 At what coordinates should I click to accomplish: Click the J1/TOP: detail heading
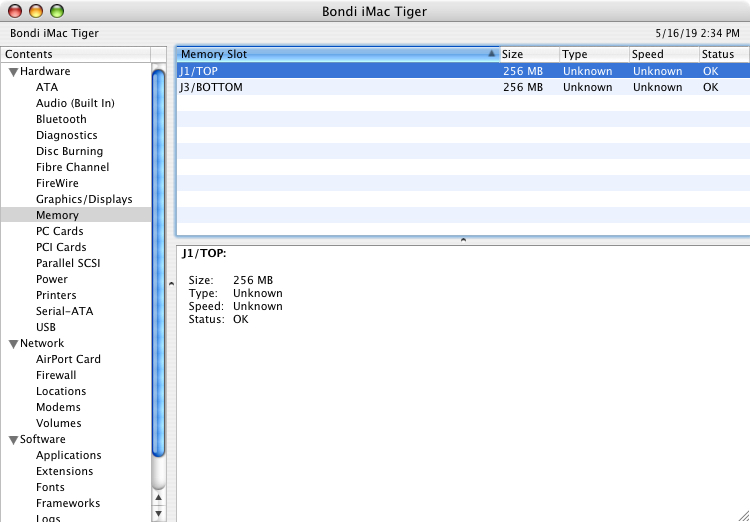[x=204, y=254]
